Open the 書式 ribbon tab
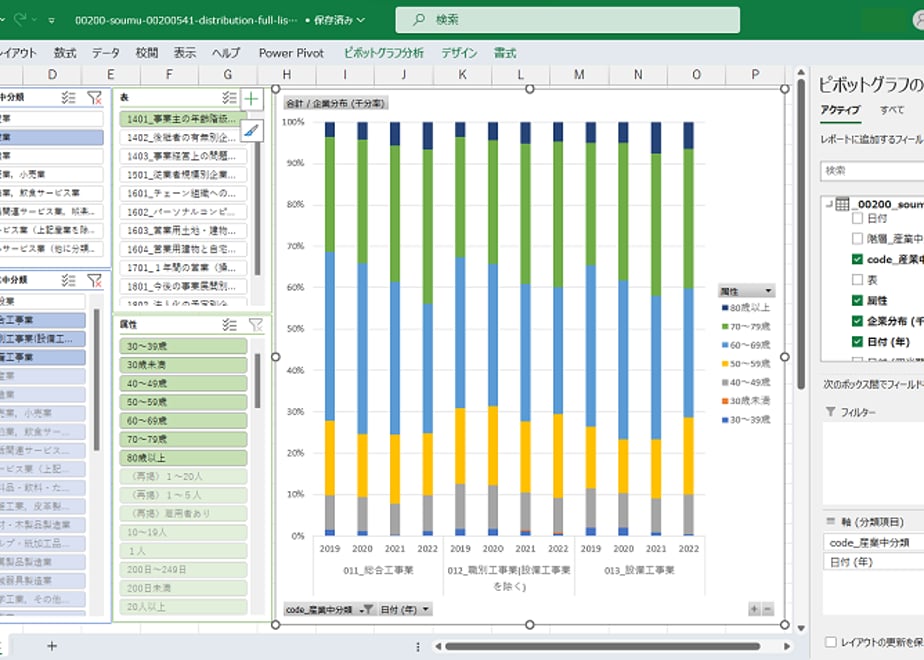The height and width of the screenshot is (660, 924). pos(505,53)
